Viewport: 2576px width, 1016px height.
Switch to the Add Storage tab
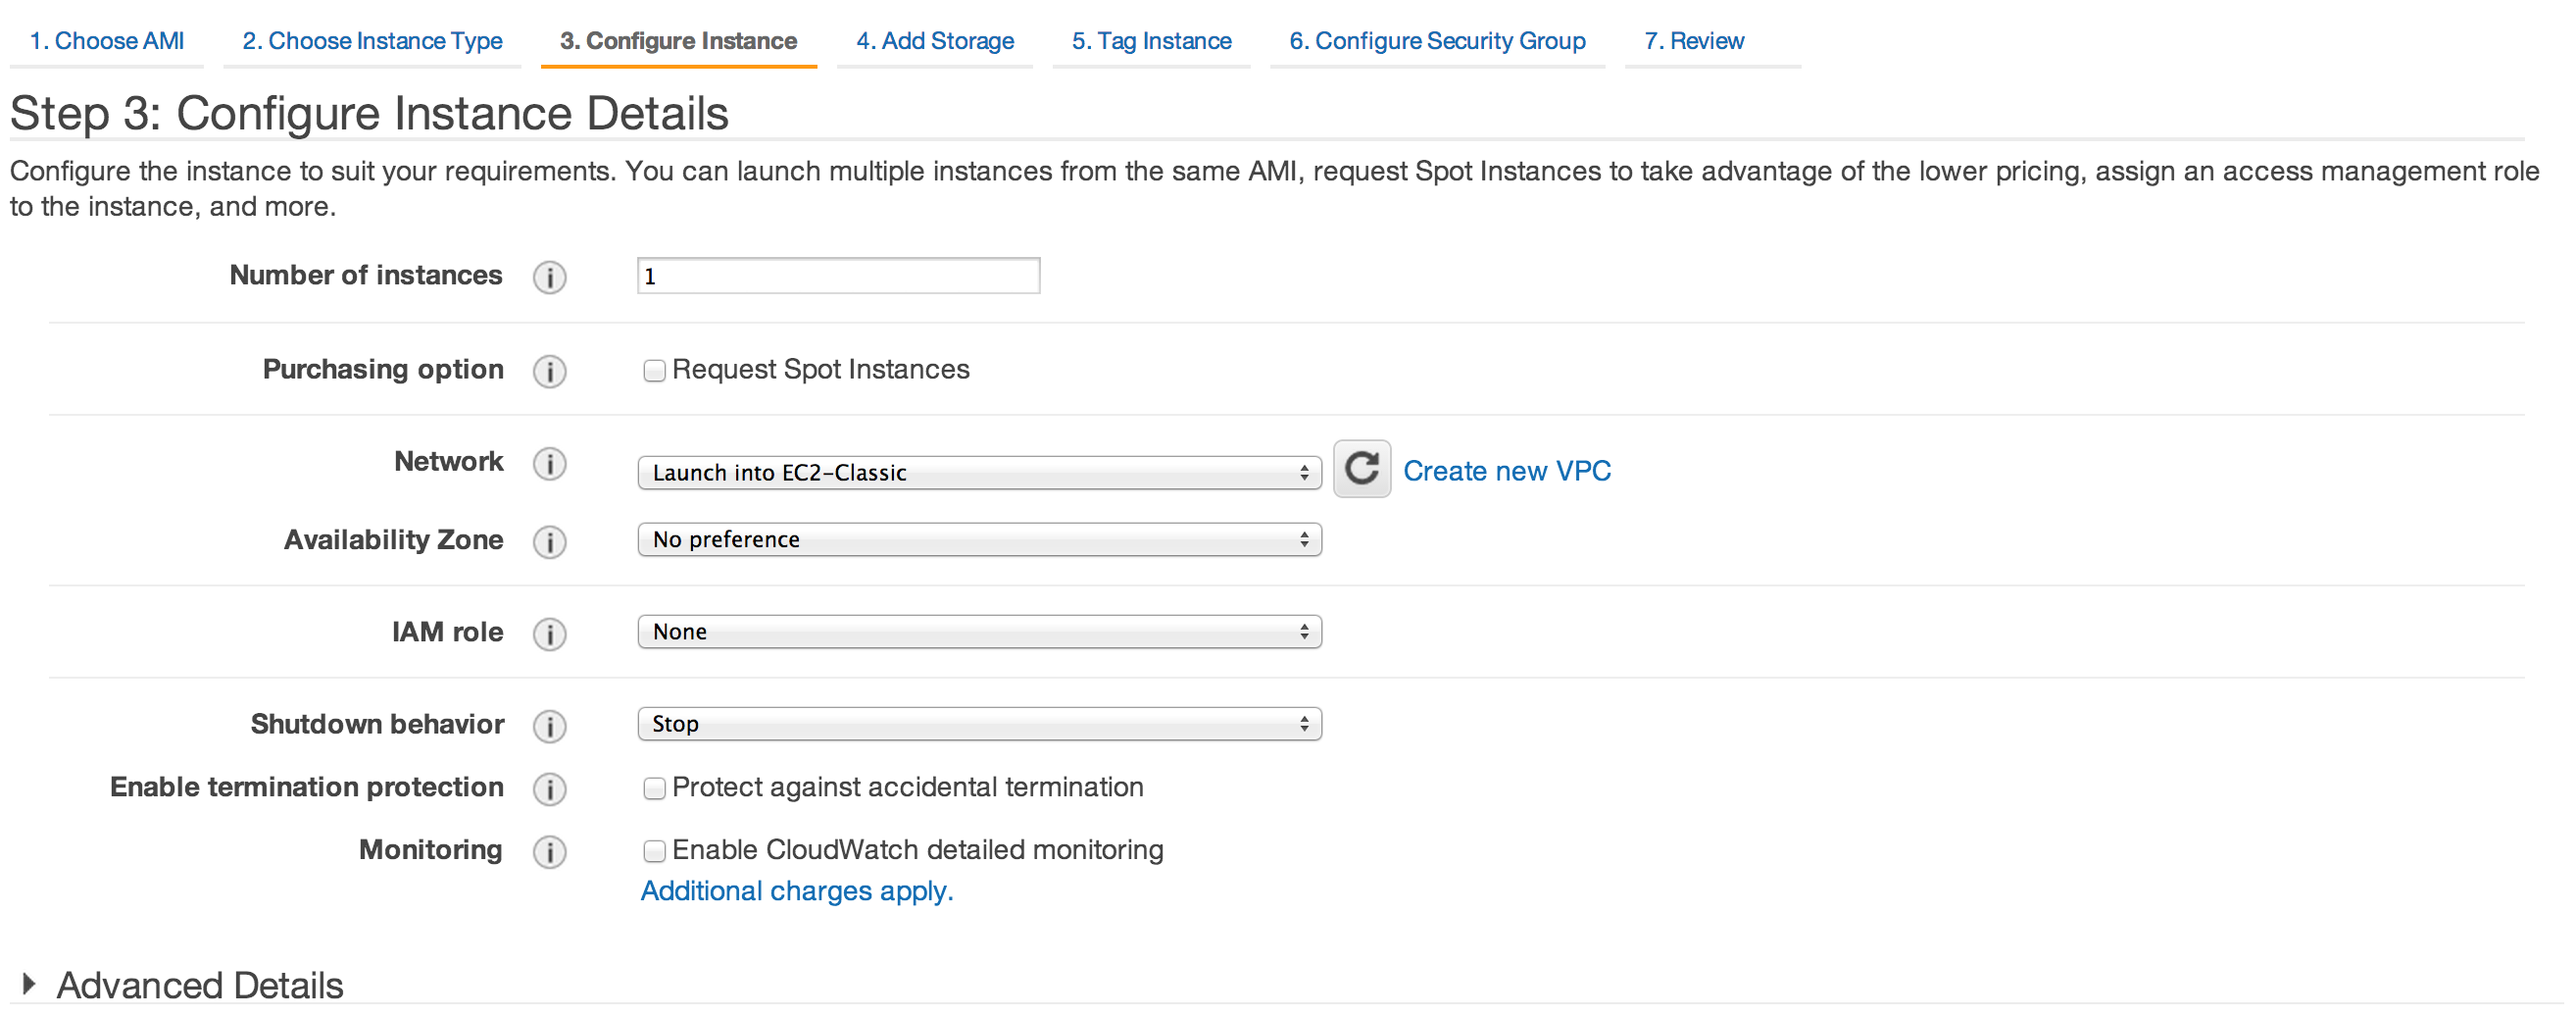[934, 41]
